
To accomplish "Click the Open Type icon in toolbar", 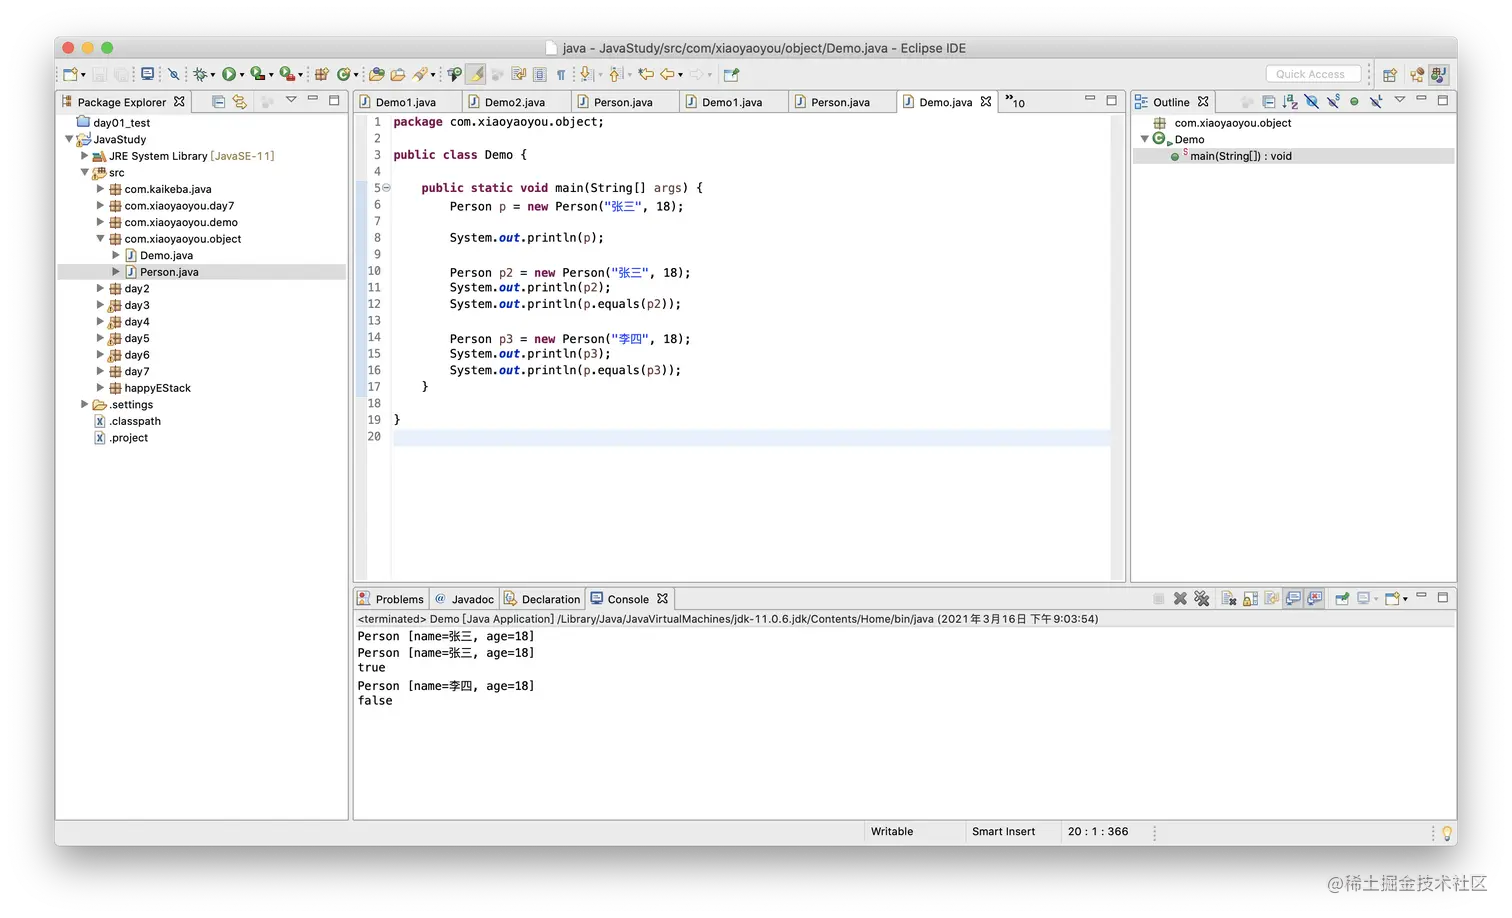I will [x=376, y=74].
